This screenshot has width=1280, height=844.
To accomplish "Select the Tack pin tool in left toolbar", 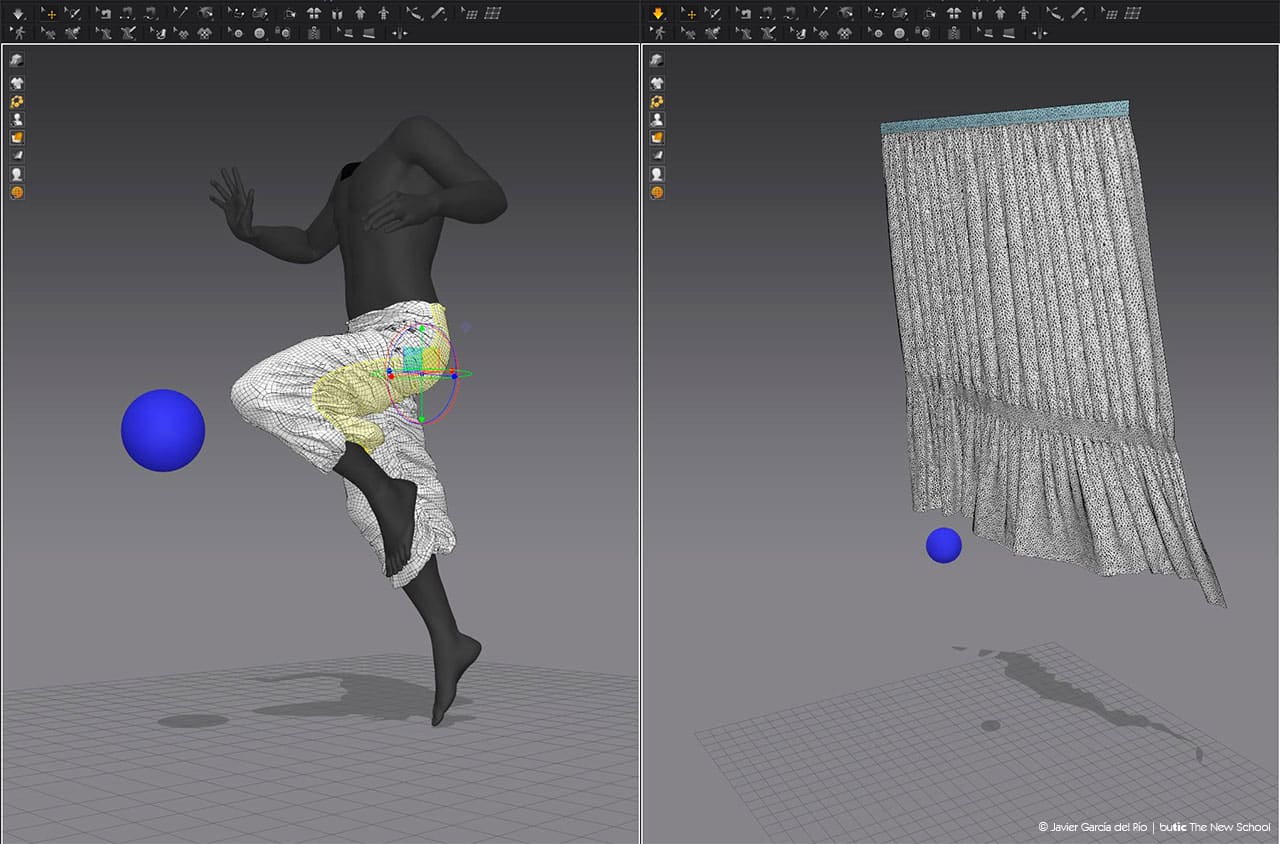I will tap(180, 14).
